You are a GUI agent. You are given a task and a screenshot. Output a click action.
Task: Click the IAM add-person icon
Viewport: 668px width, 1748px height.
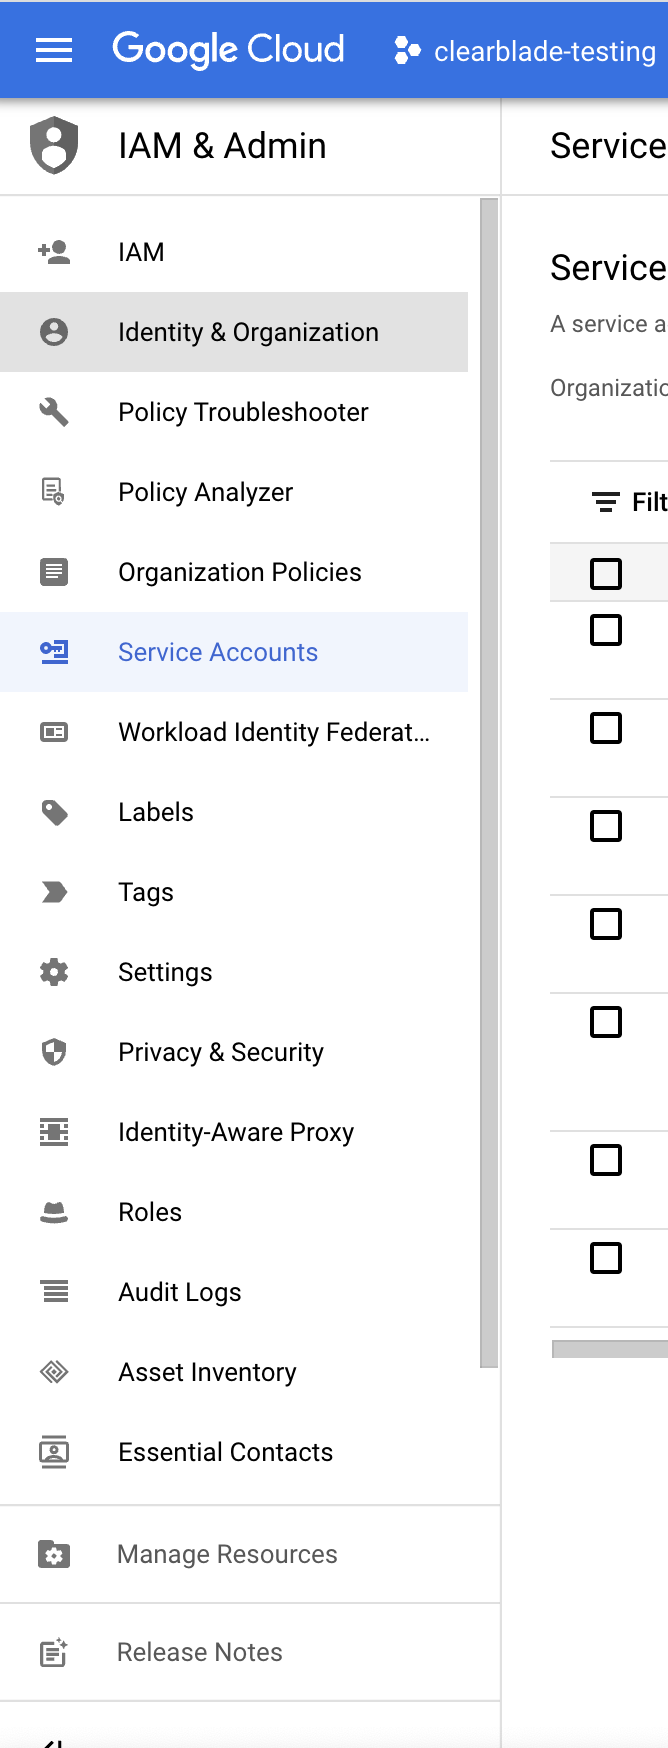click(x=54, y=252)
